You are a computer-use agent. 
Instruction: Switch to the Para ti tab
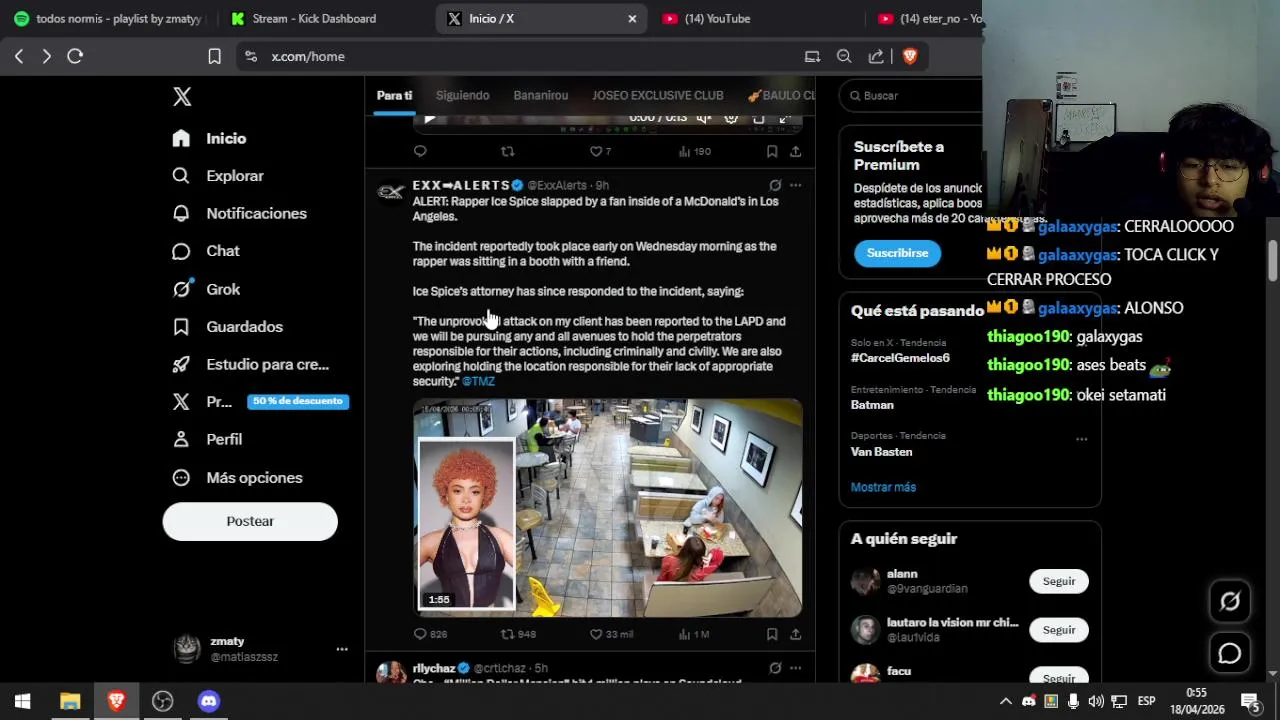pyautogui.click(x=394, y=95)
